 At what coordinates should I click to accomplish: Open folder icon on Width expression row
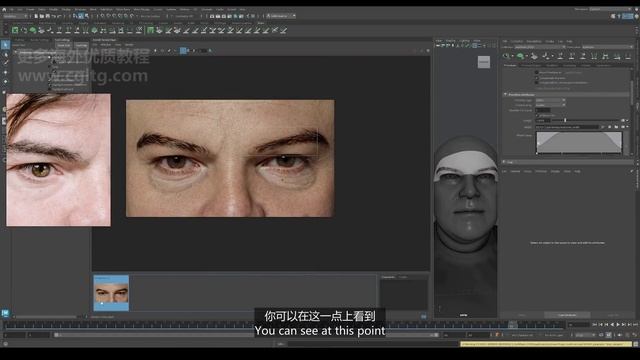(x=616, y=127)
